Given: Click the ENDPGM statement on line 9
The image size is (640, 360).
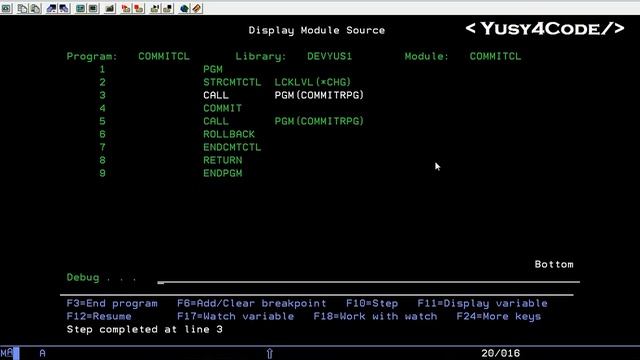Looking at the screenshot, I should [x=222, y=173].
